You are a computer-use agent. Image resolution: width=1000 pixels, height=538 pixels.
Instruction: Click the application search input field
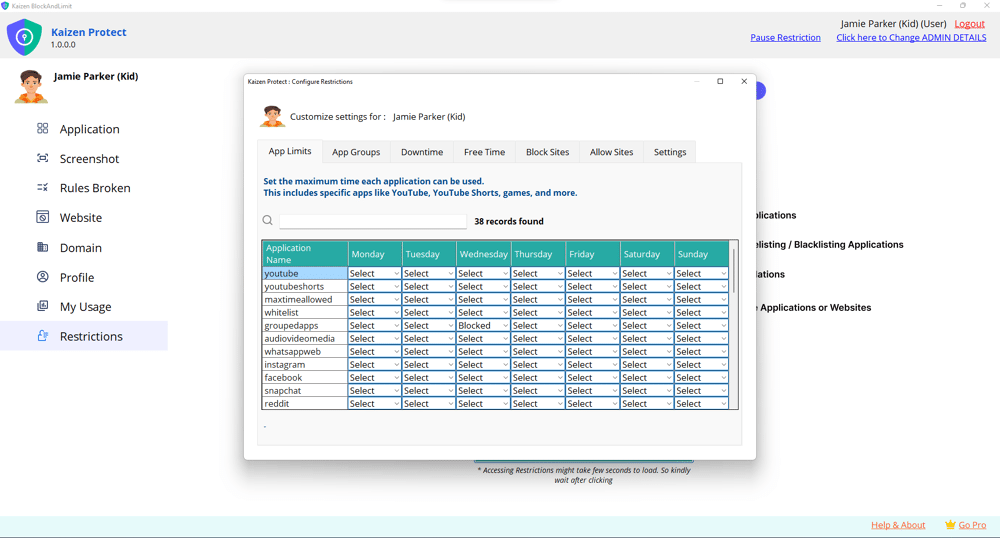372,221
